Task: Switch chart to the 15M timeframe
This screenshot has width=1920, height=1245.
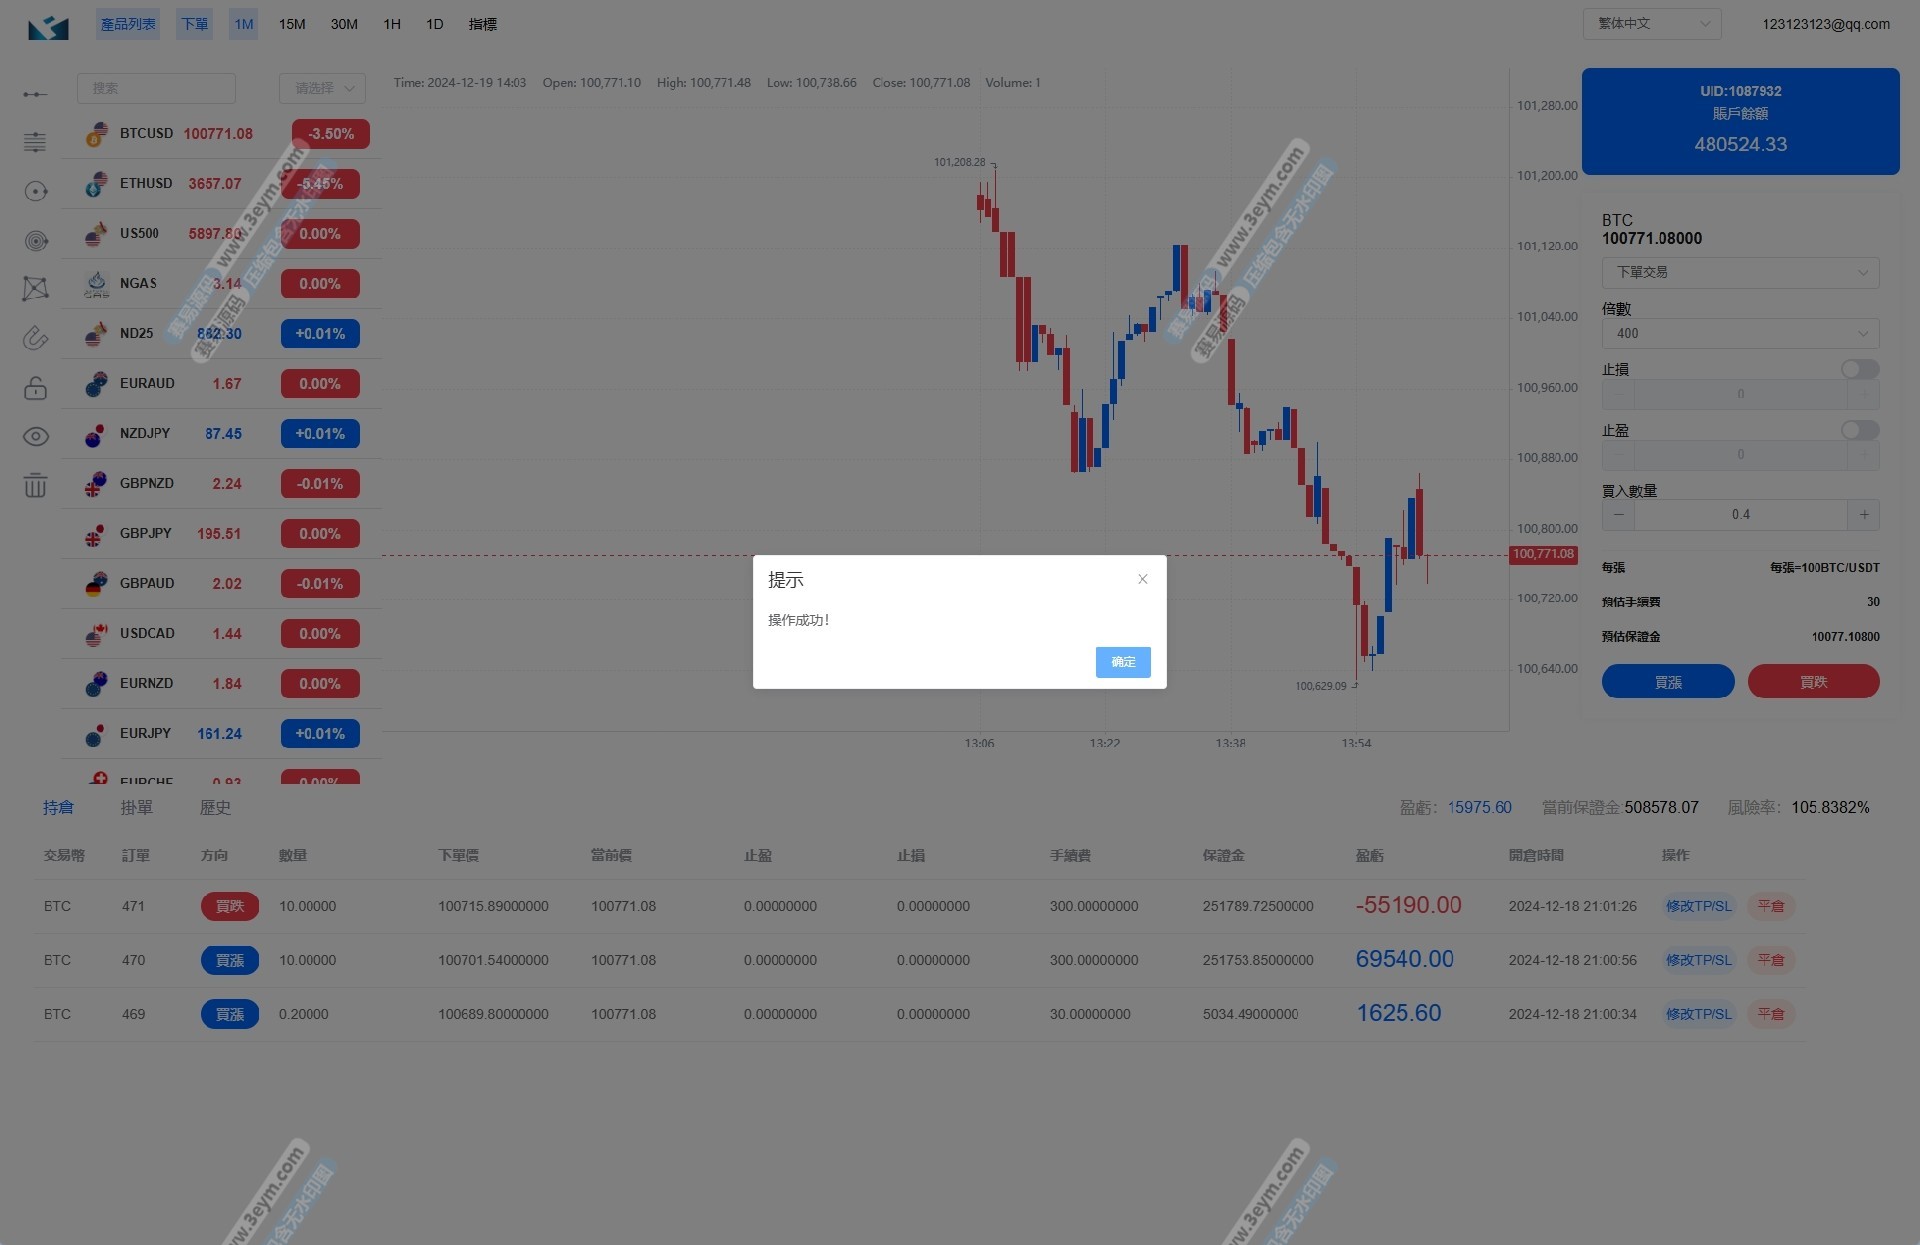Action: 292,24
